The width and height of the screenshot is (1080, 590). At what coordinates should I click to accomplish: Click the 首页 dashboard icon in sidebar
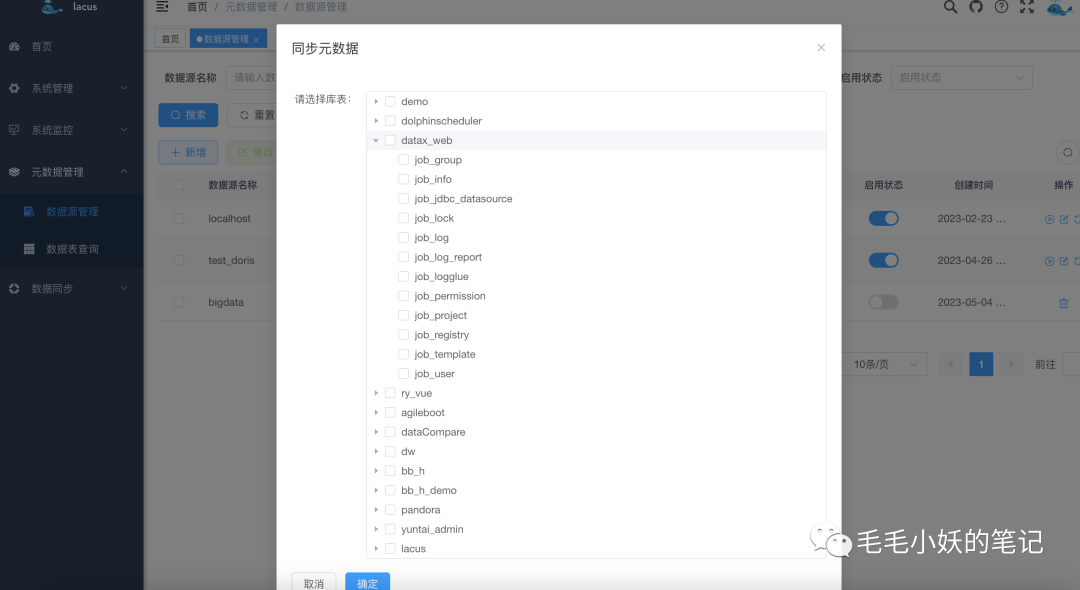tap(14, 46)
